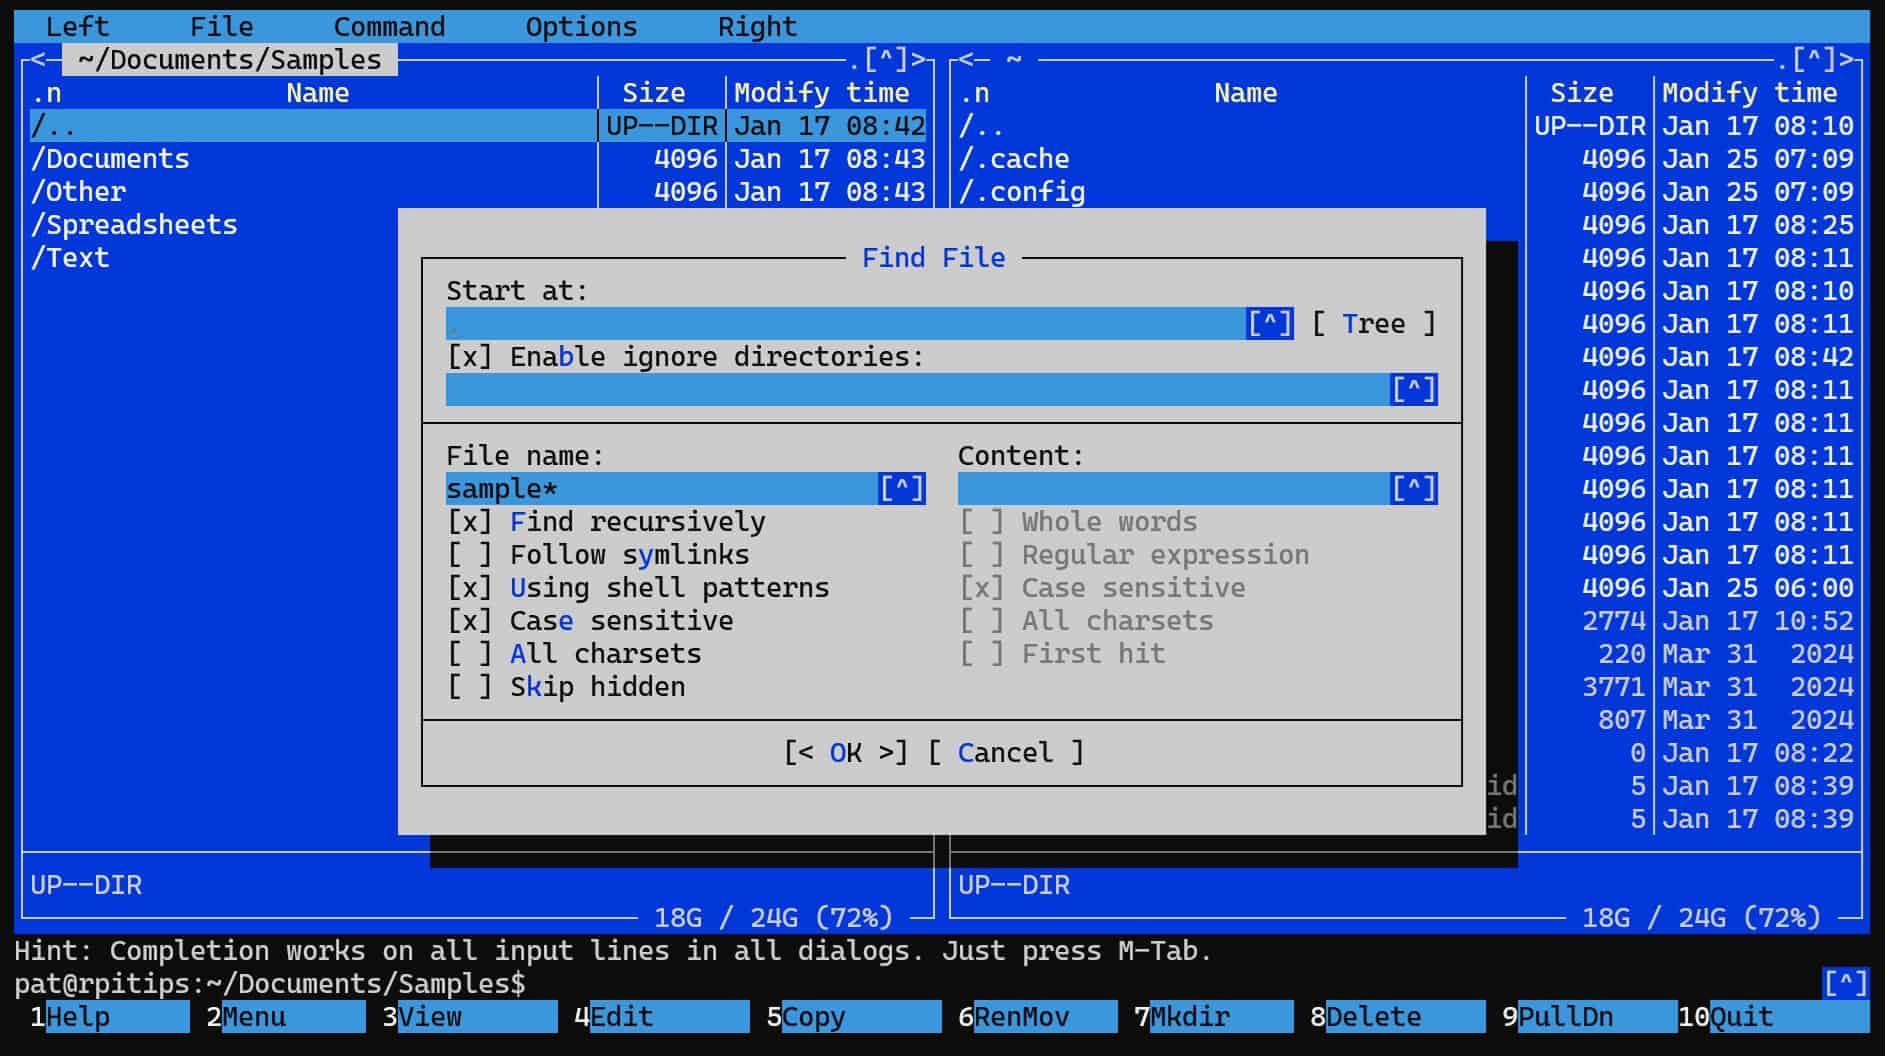Toggle Find recursively checkbox
Viewport: 1885px width, 1056px height.
tap(470, 522)
